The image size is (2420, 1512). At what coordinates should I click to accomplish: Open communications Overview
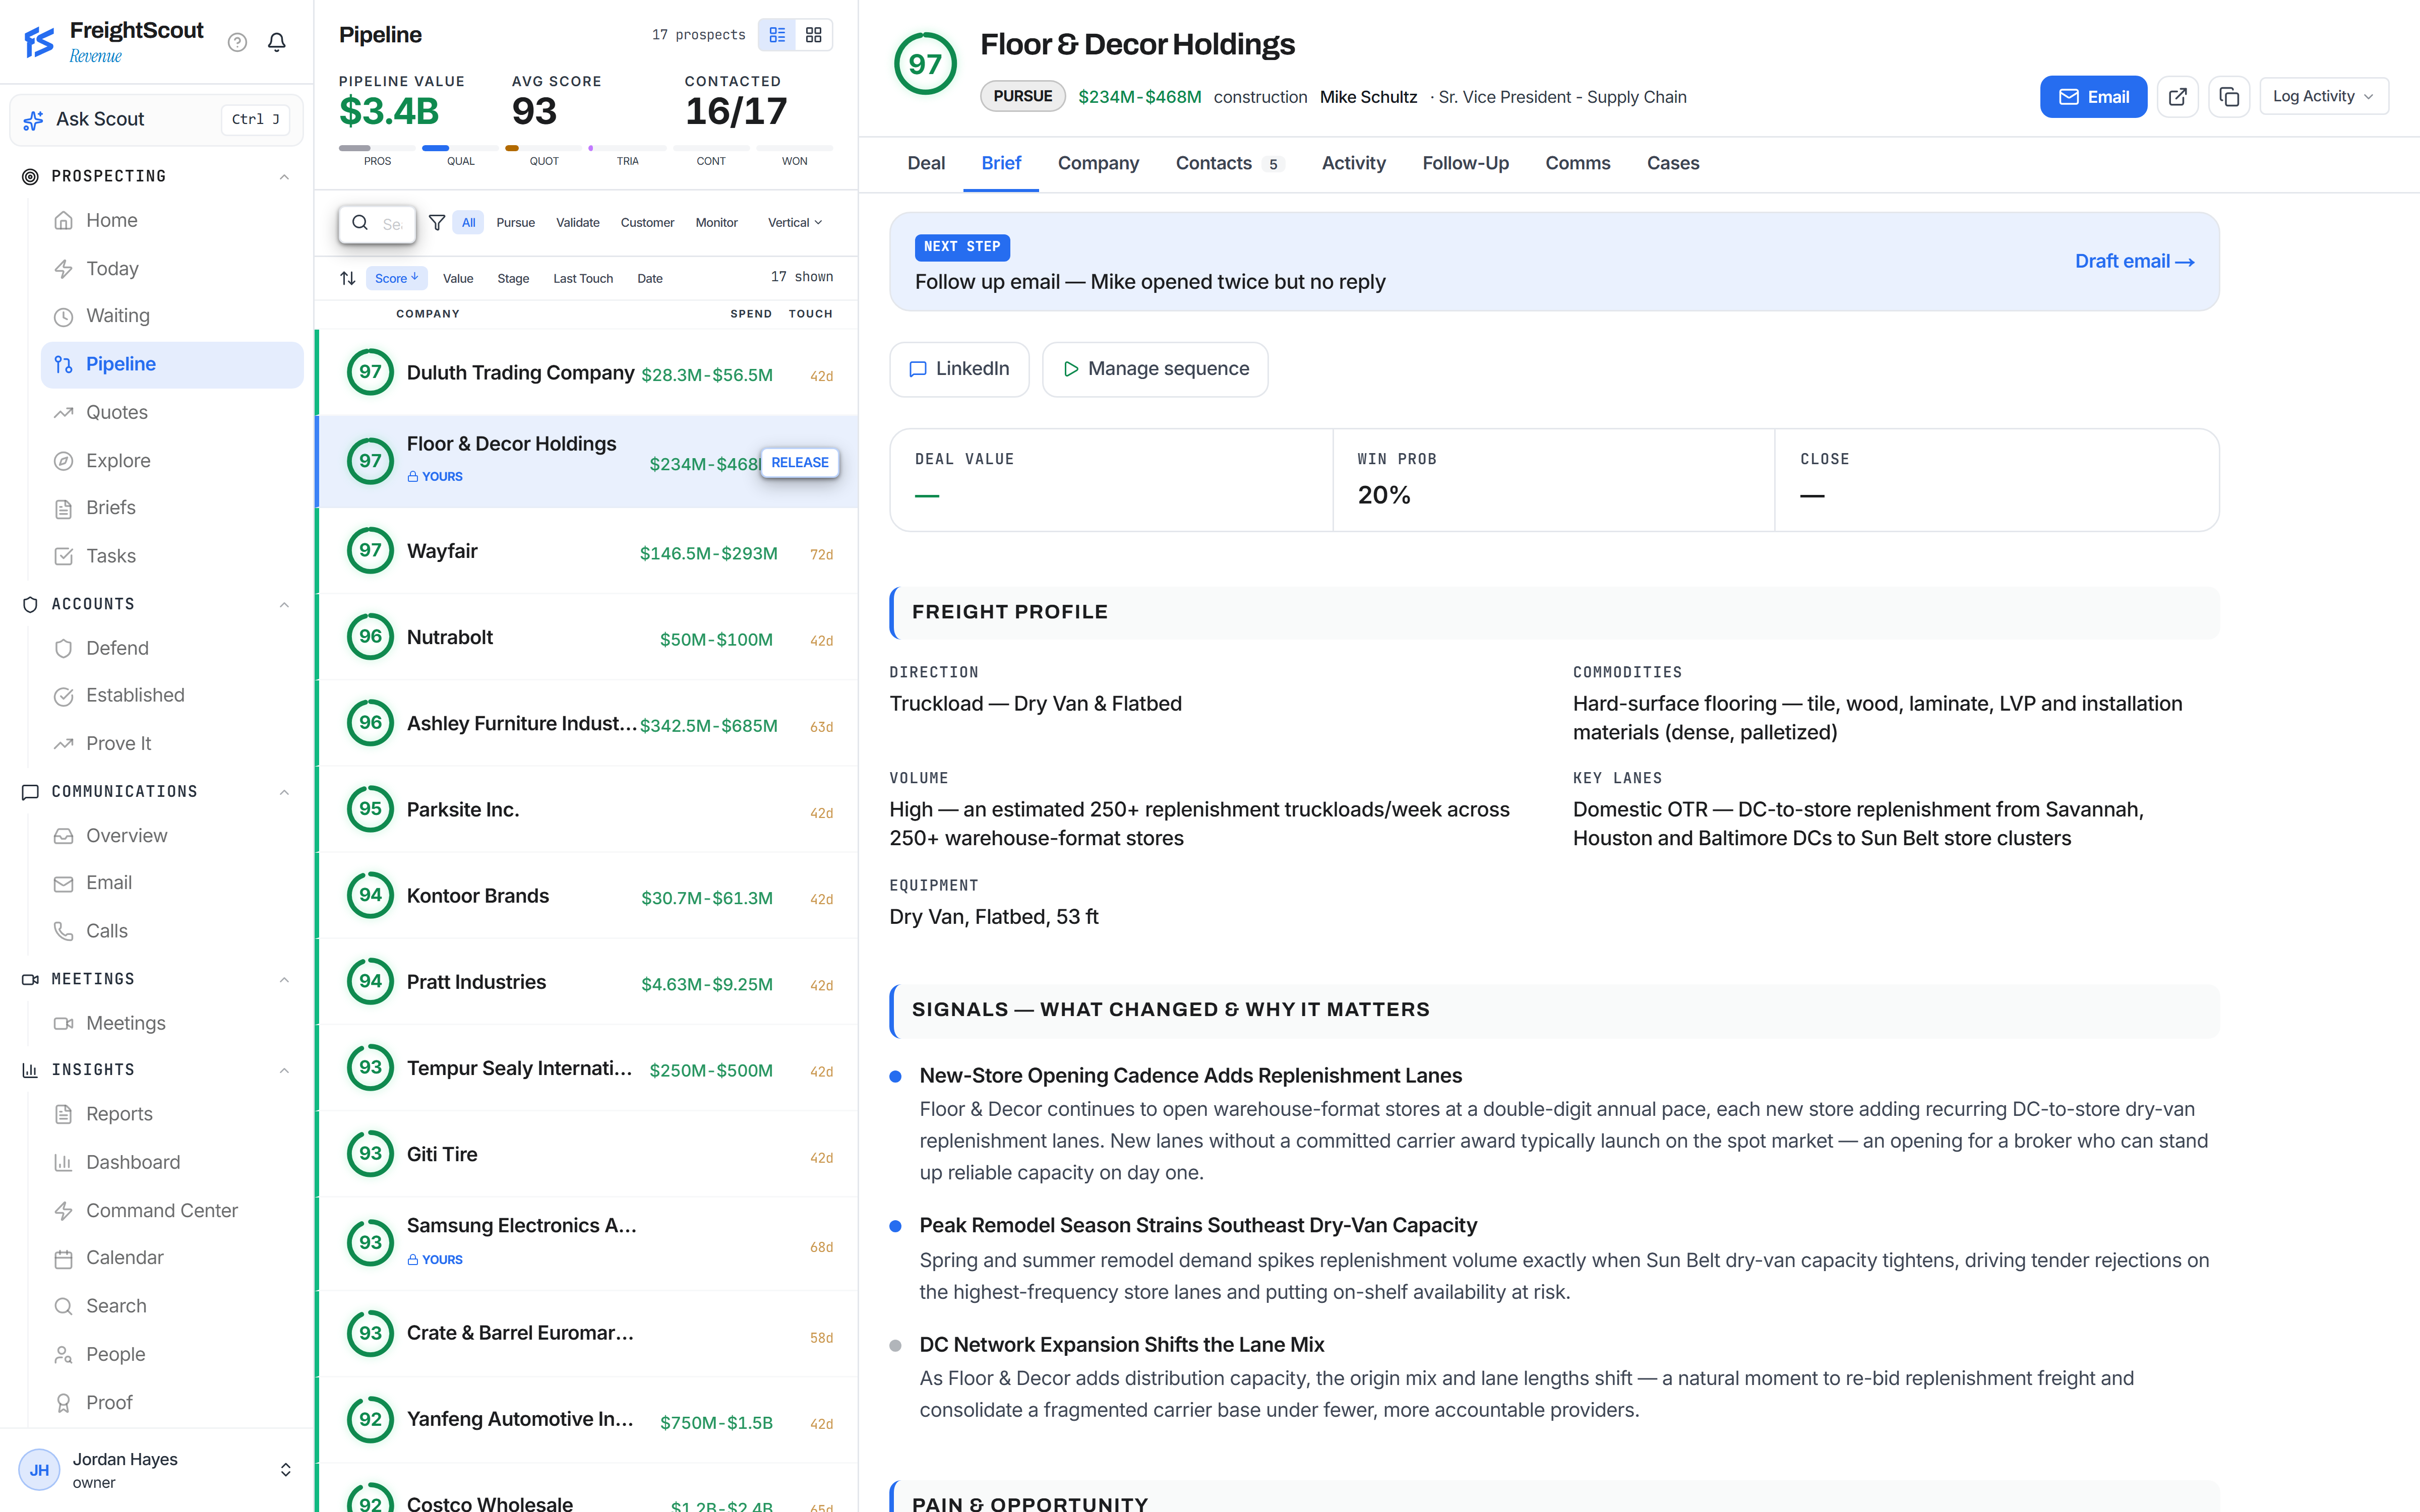pyautogui.click(x=172, y=836)
